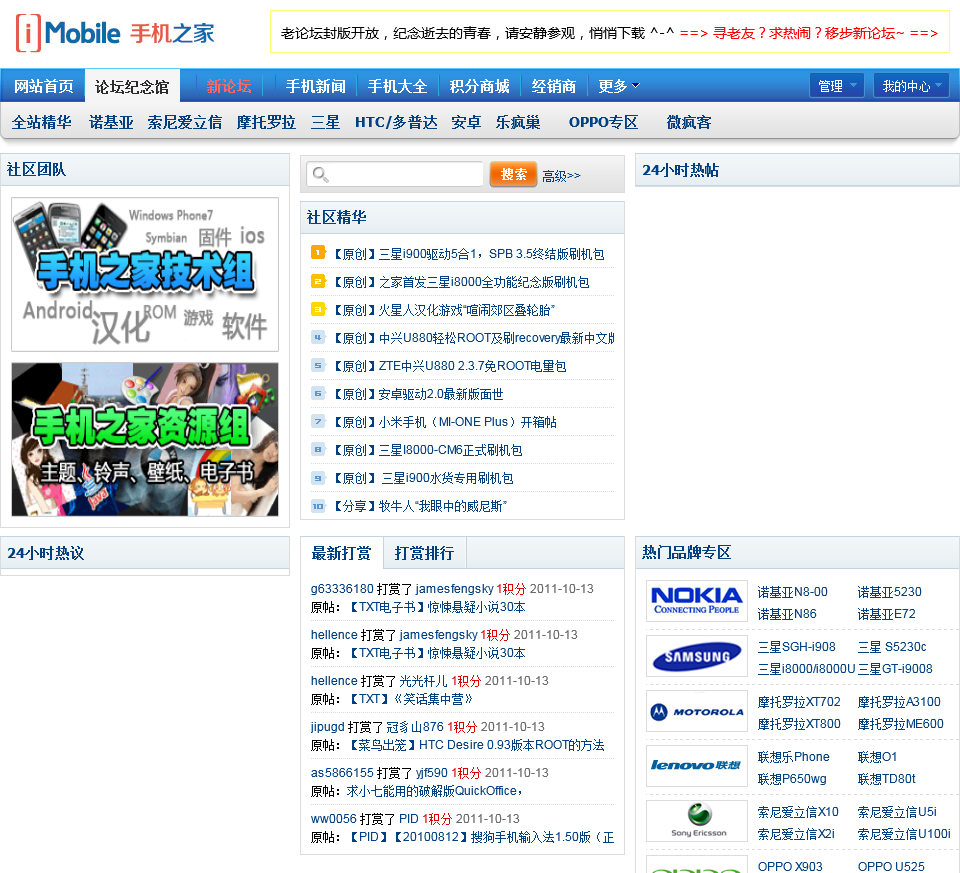Open the OPPO X903 model link

tap(790, 866)
